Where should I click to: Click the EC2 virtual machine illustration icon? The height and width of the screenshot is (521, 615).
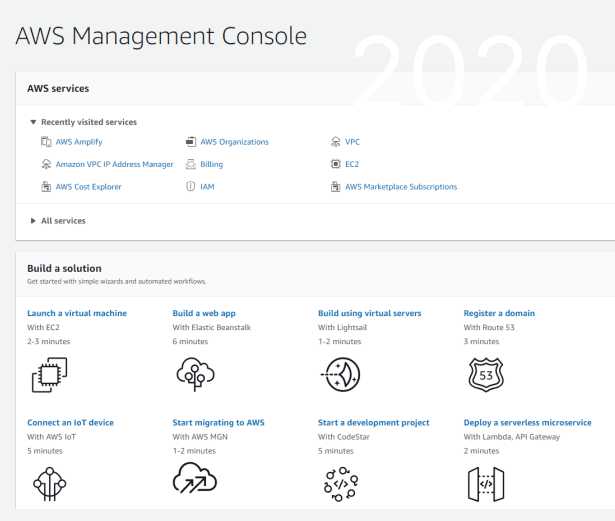click(x=49, y=375)
